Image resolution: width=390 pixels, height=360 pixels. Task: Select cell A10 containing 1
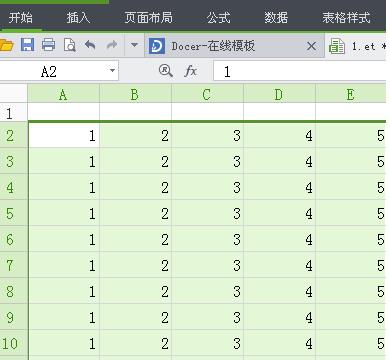pyautogui.click(x=64, y=343)
